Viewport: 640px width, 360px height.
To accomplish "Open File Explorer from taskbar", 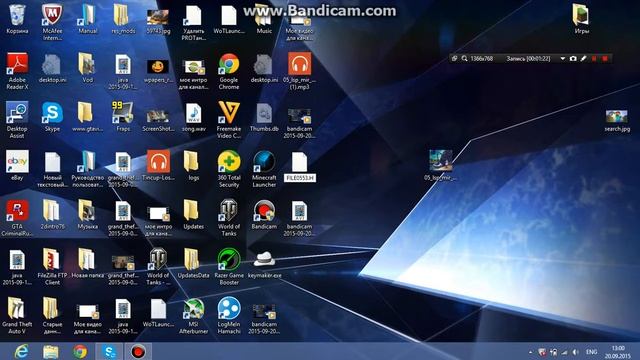I will point(51,351).
